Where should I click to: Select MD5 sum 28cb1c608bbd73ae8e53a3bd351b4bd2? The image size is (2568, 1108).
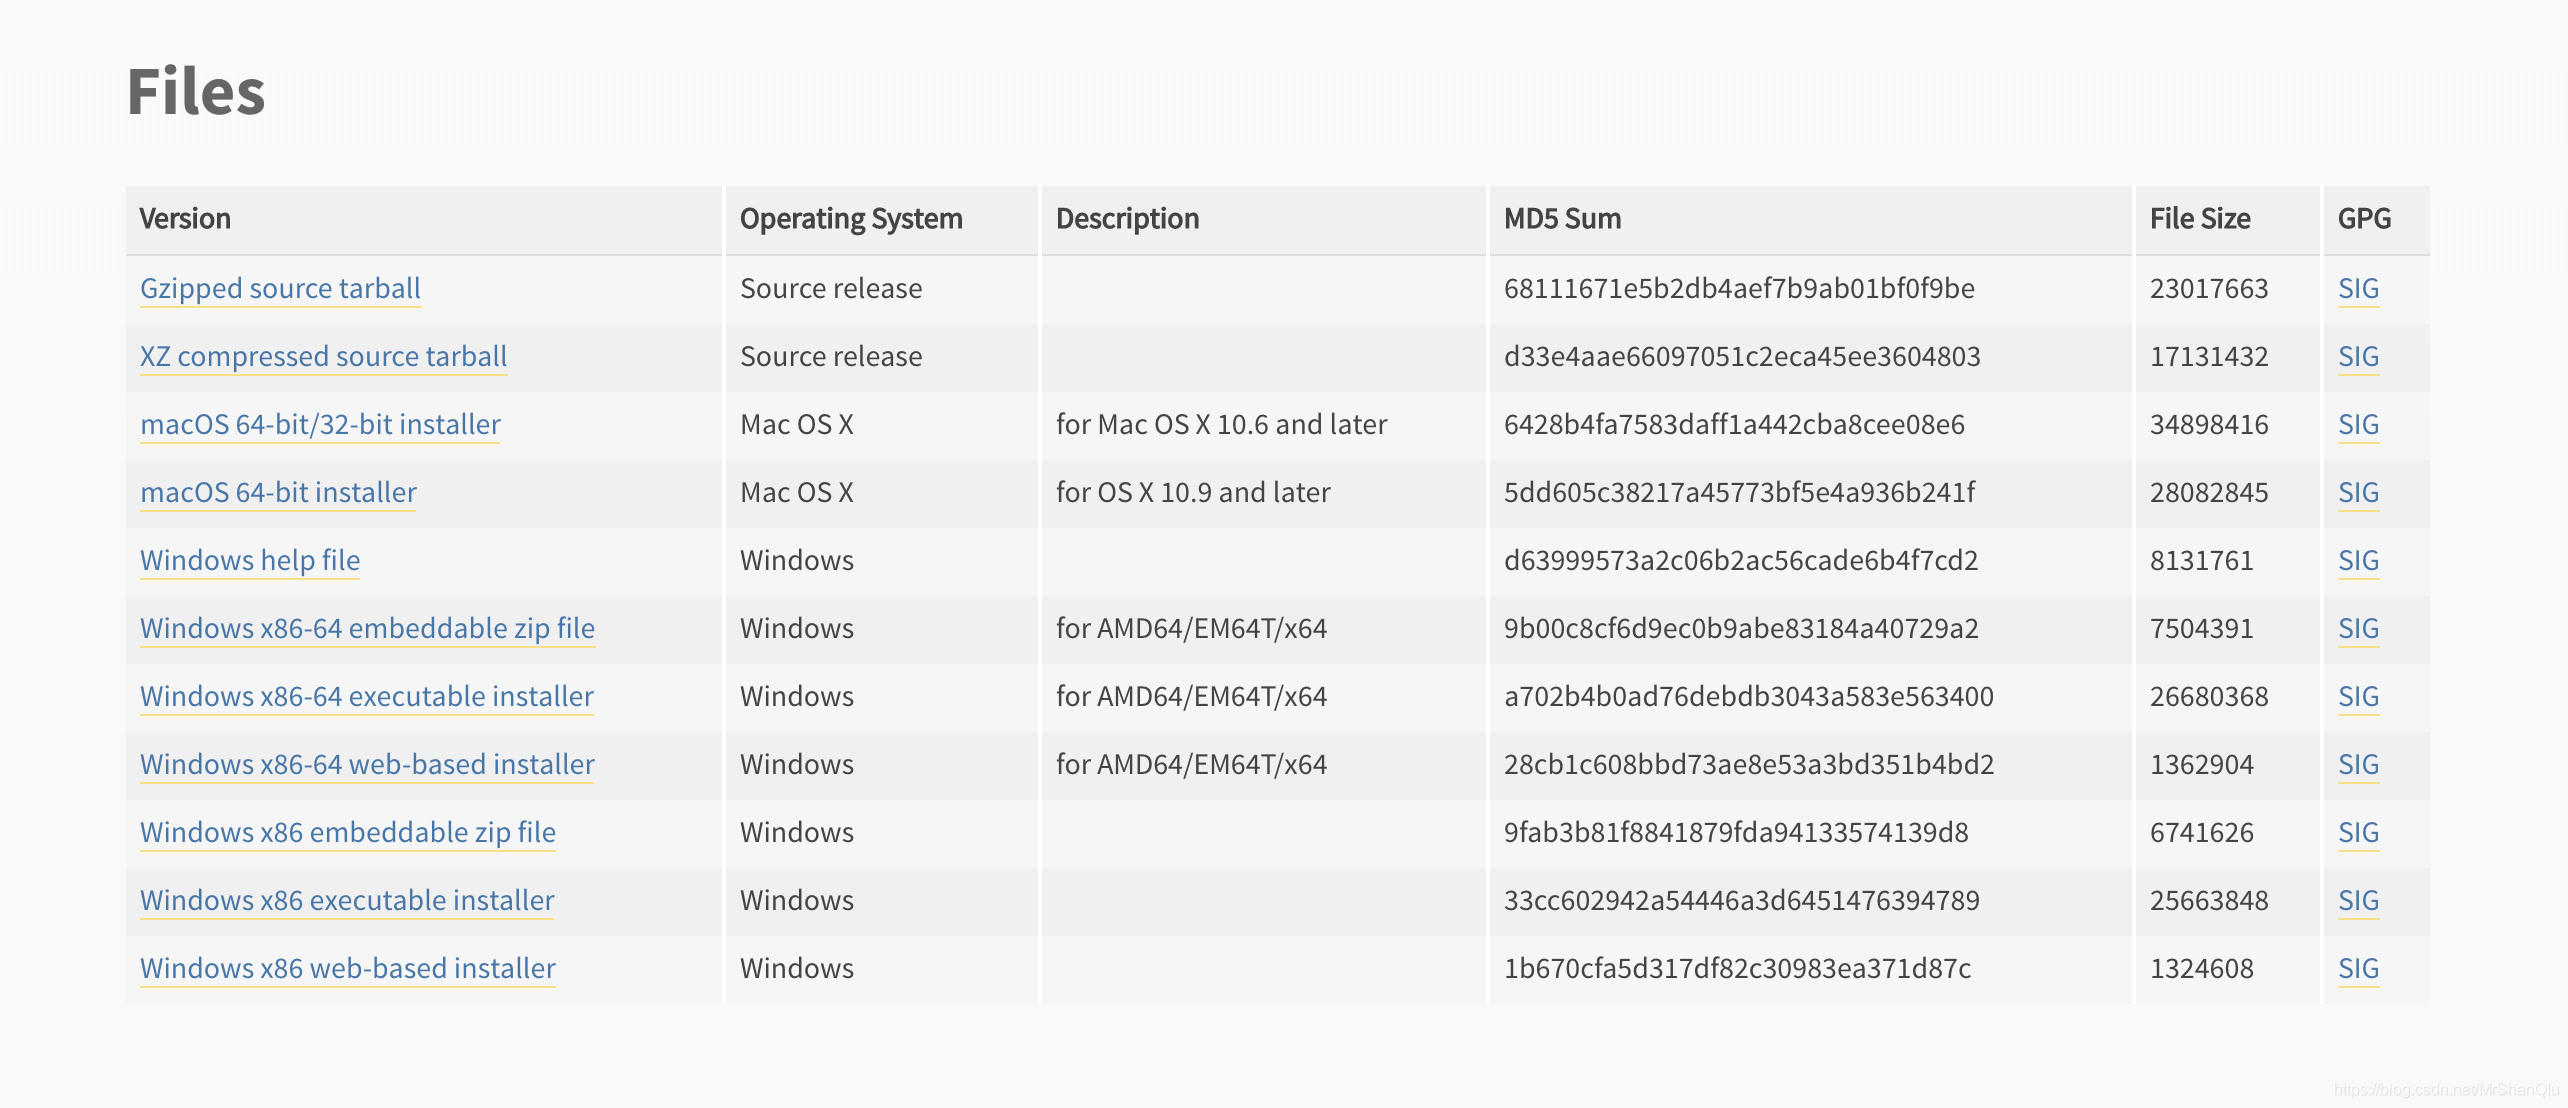1749,765
